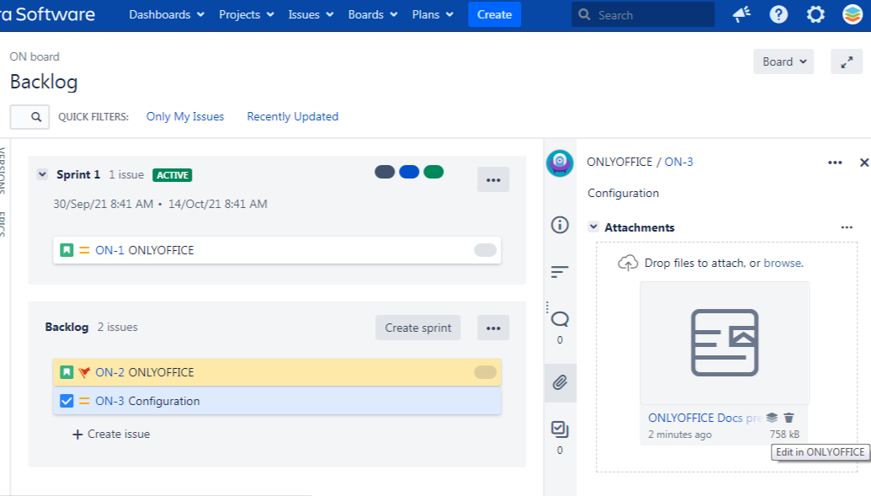Click the Create sprint button
Viewport: 871px width, 496px height.
click(418, 328)
